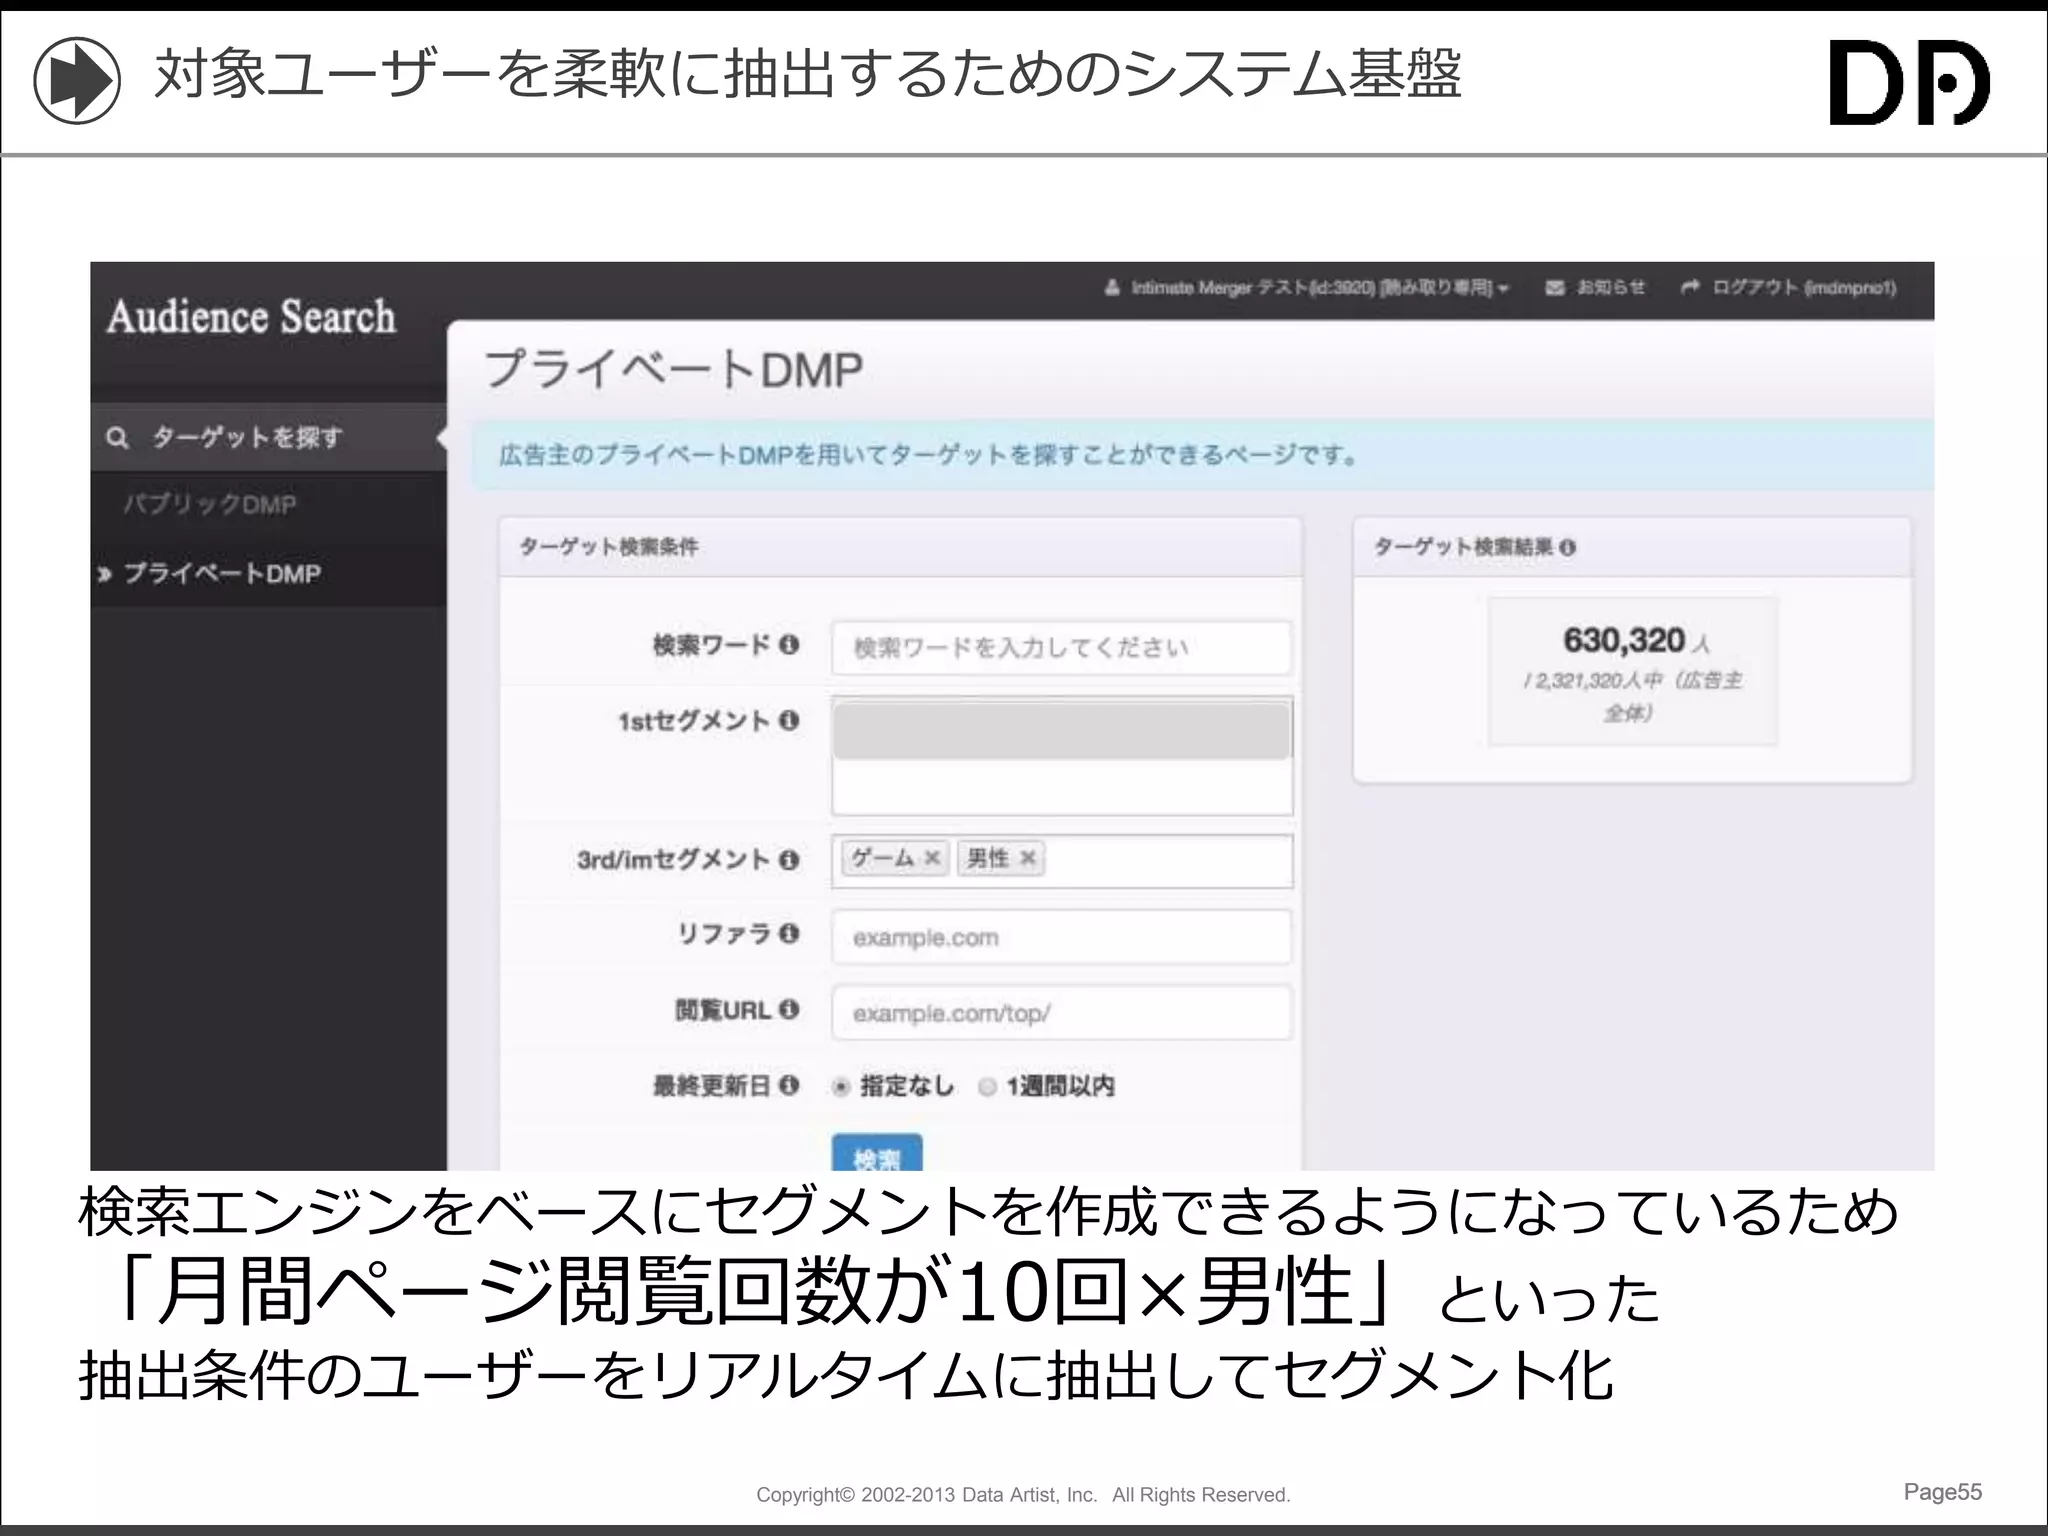The height and width of the screenshot is (1536, 2048).
Task: Open ターゲットを探す in the sidebar
Action: pos(268,437)
